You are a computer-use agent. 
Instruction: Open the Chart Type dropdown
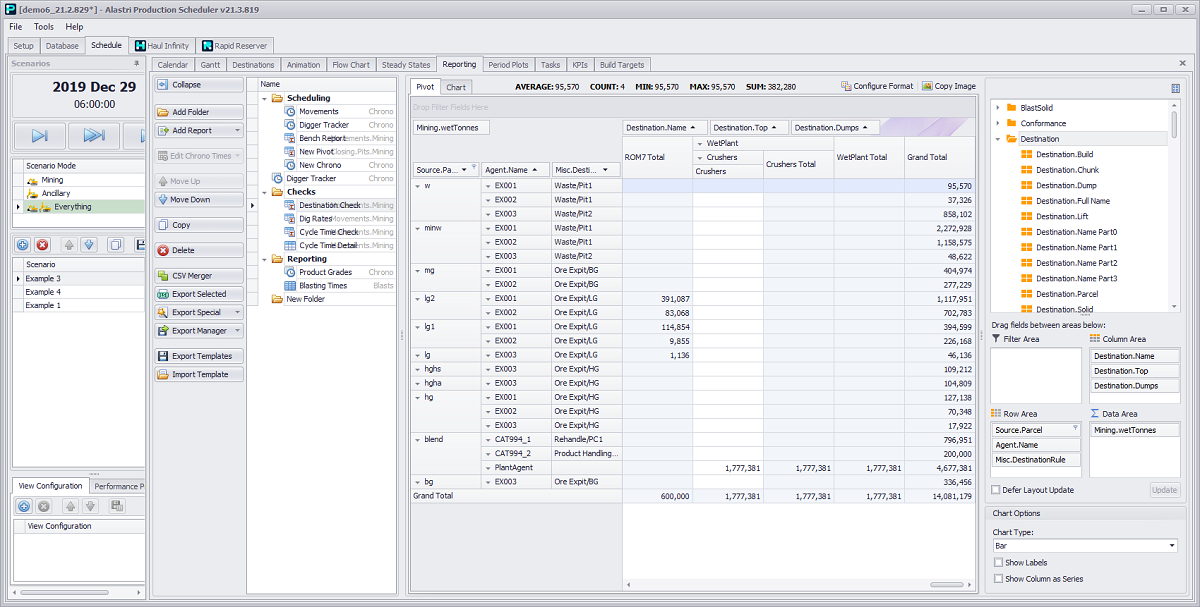[x=1171, y=546]
